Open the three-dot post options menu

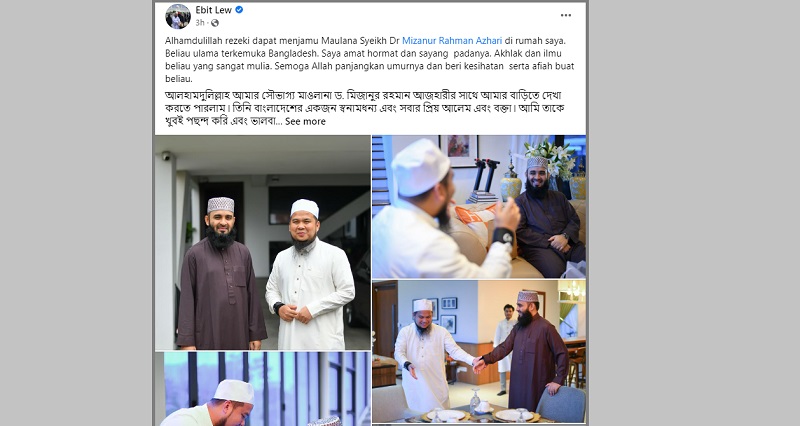[566, 15]
